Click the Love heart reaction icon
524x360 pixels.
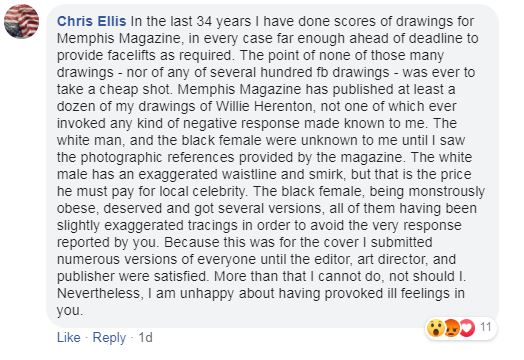tap(467, 328)
